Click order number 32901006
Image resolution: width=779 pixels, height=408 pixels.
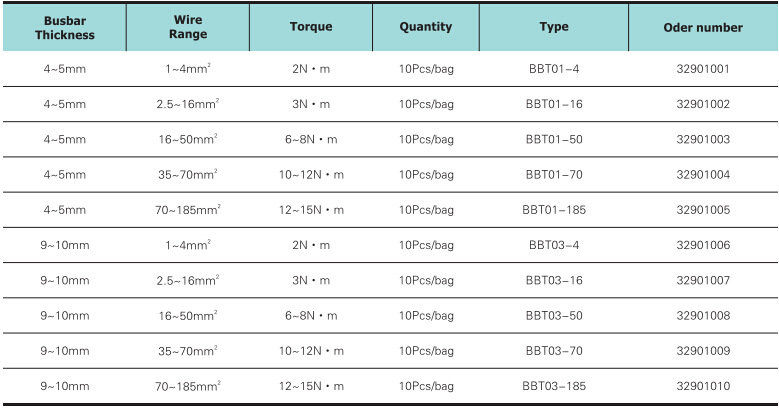tap(703, 245)
